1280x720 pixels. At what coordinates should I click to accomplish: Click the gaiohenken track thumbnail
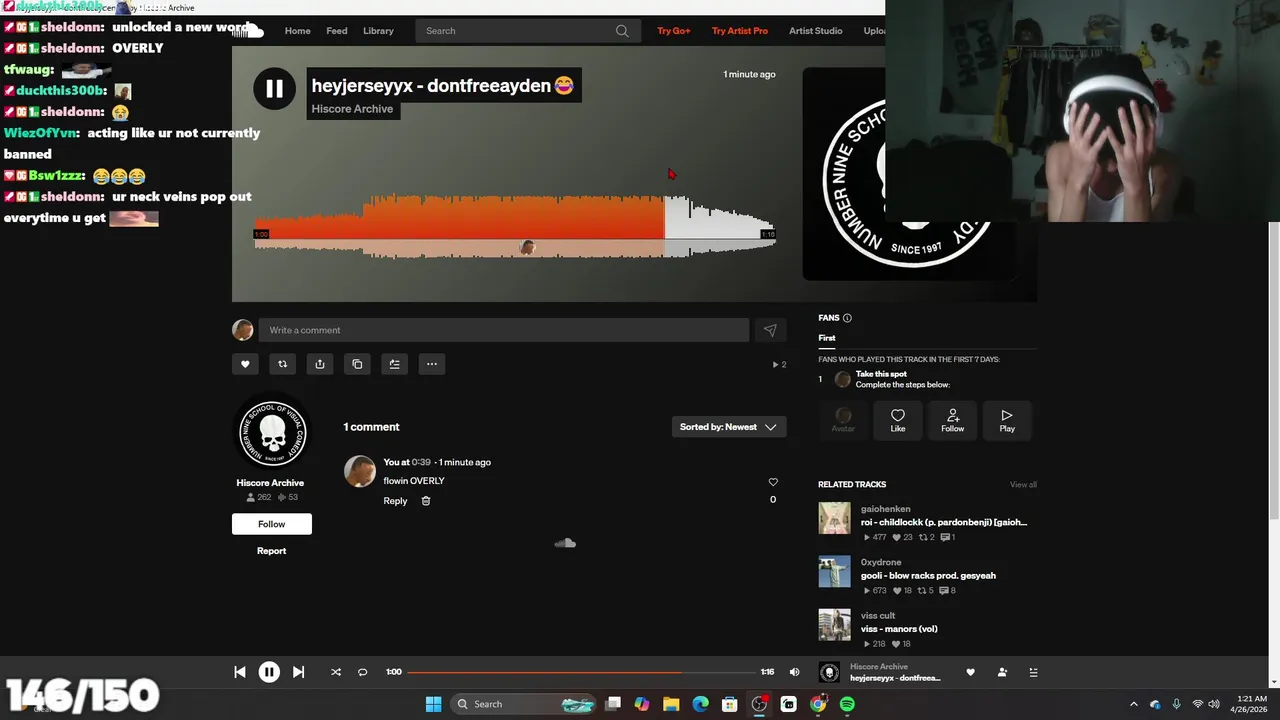(834, 518)
